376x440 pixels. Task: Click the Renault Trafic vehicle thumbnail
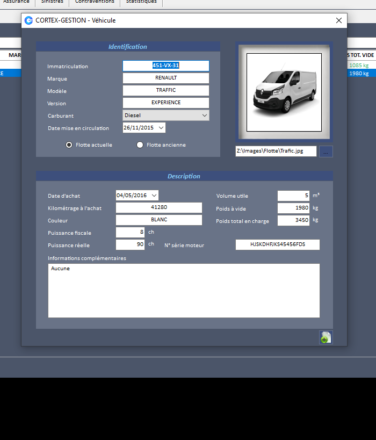tap(284, 92)
